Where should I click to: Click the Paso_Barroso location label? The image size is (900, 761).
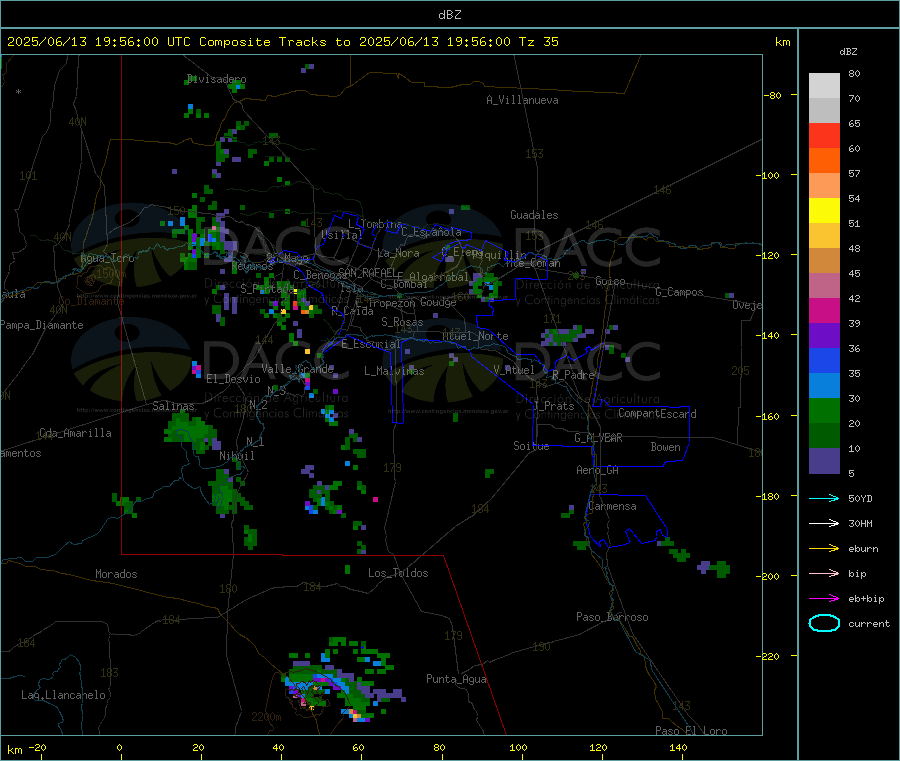(x=612, y=617)
